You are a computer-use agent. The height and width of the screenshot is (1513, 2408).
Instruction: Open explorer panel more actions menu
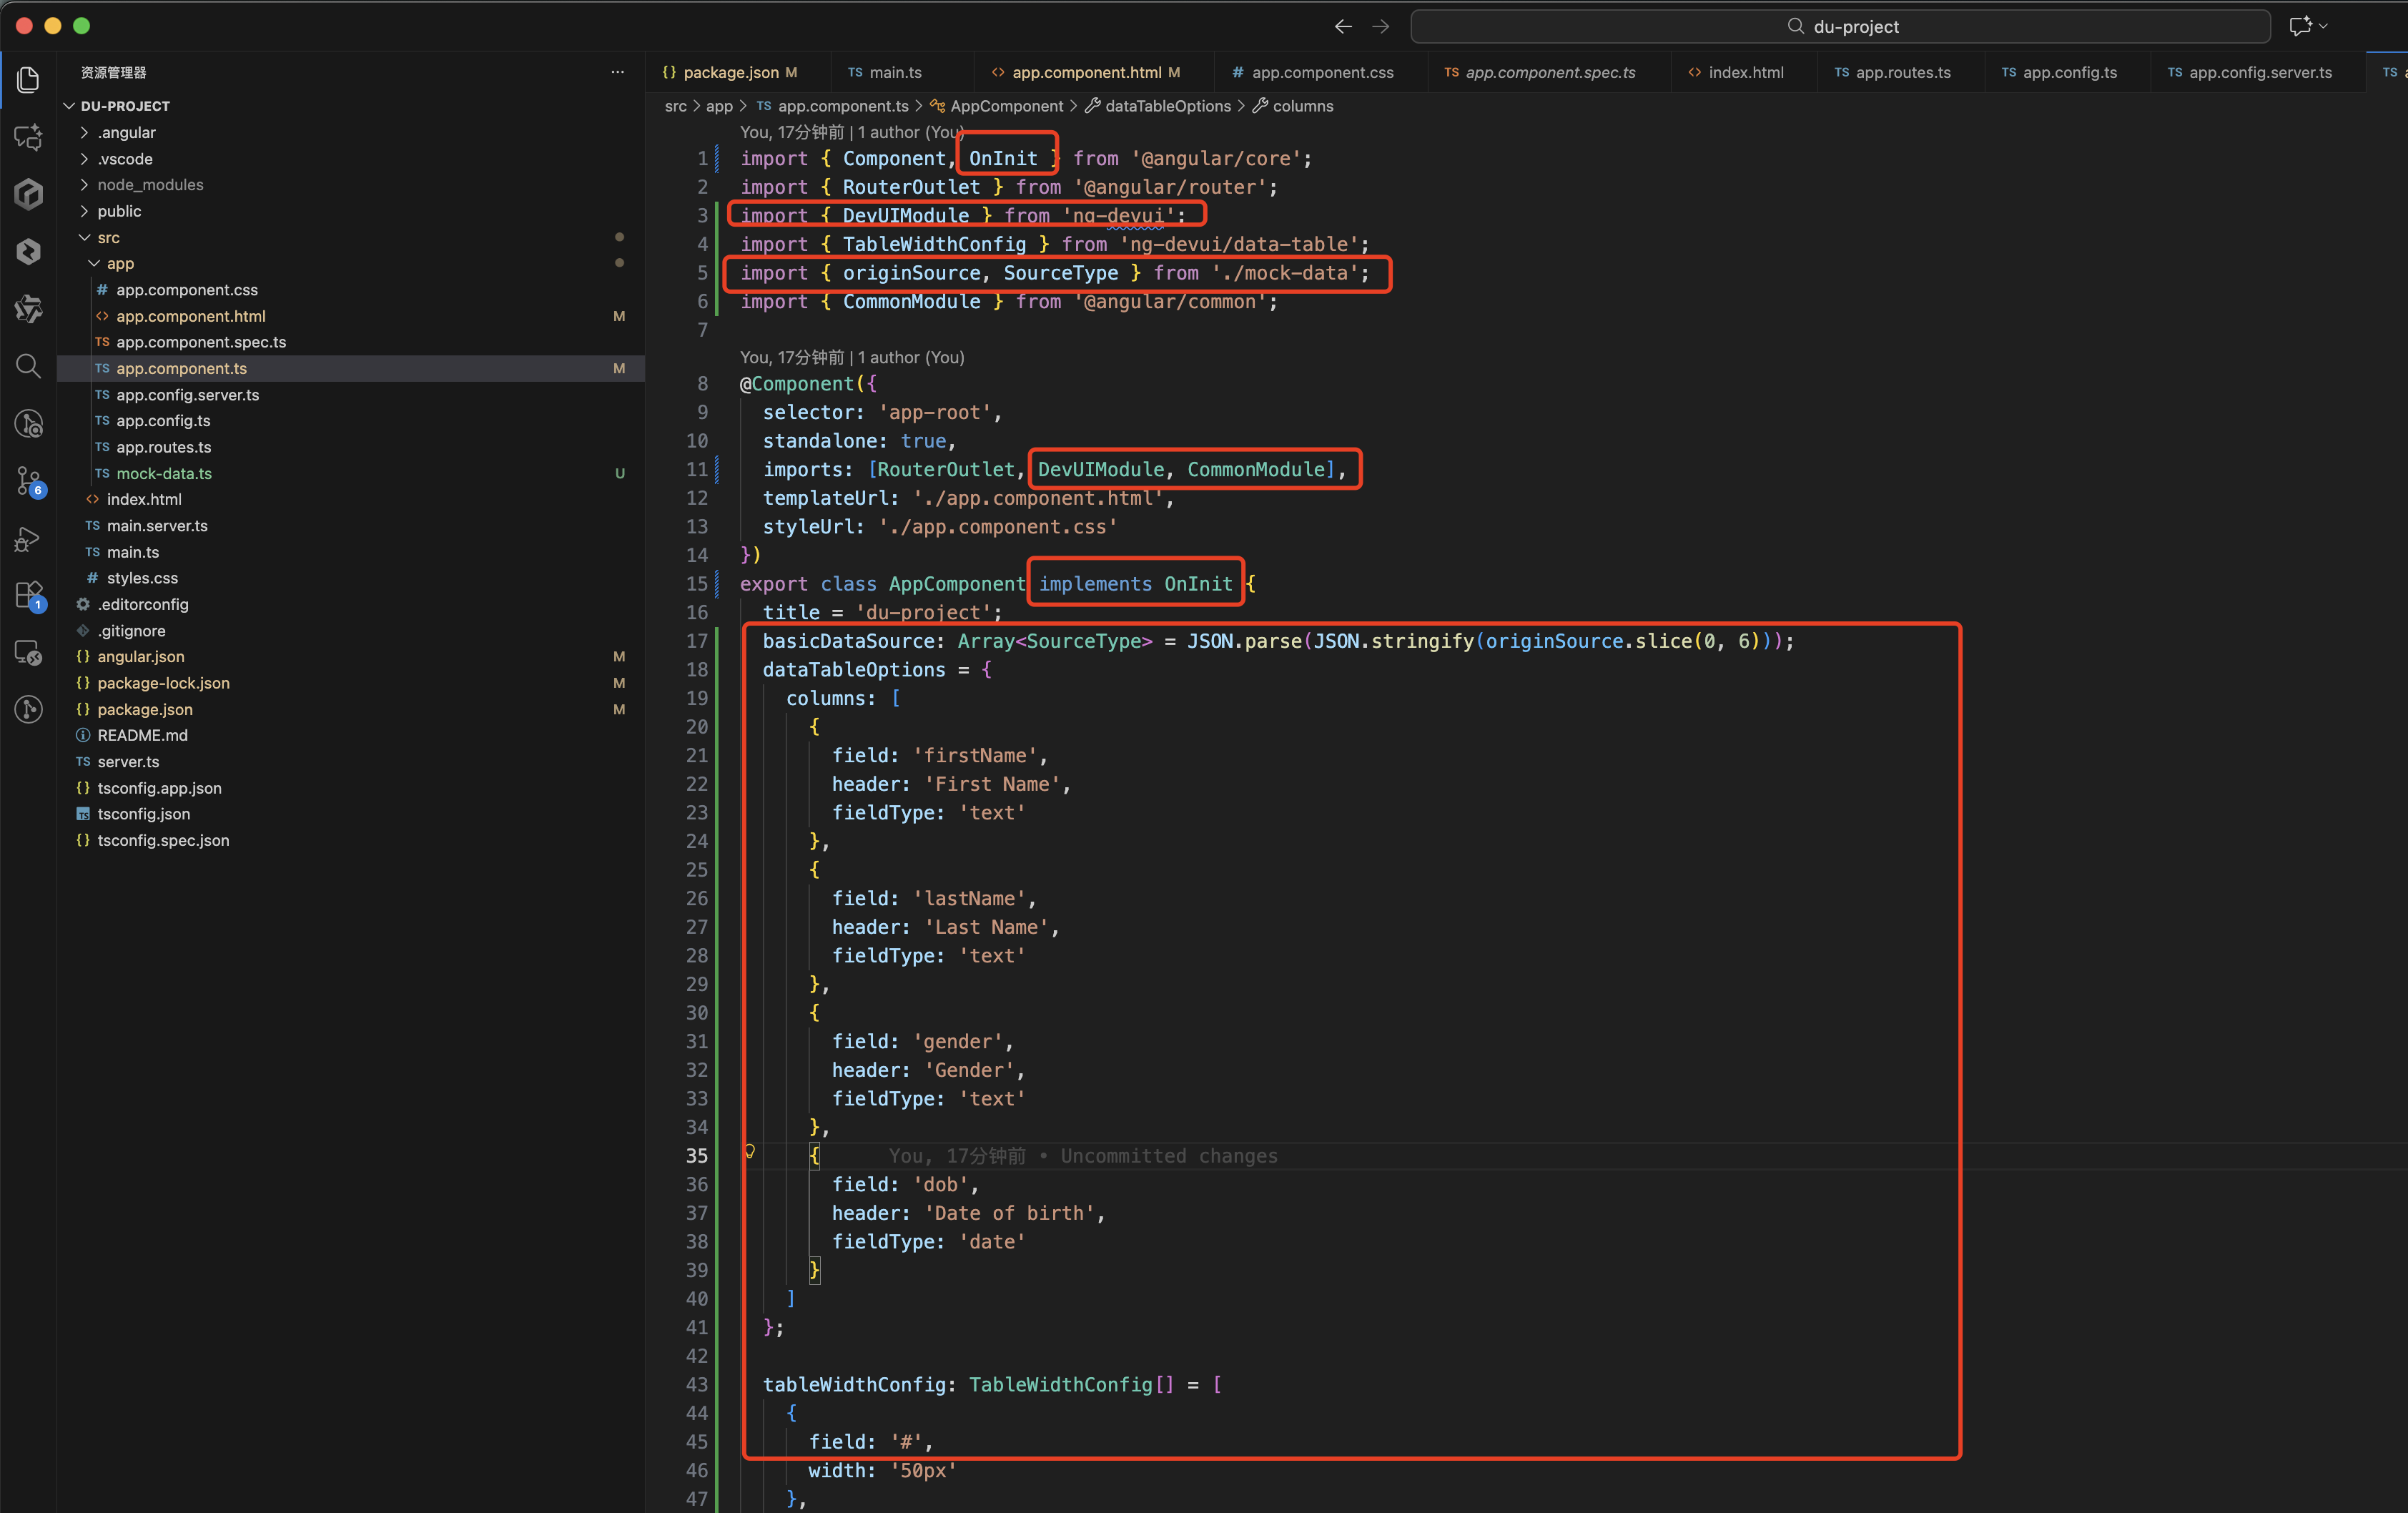(617, 72)
